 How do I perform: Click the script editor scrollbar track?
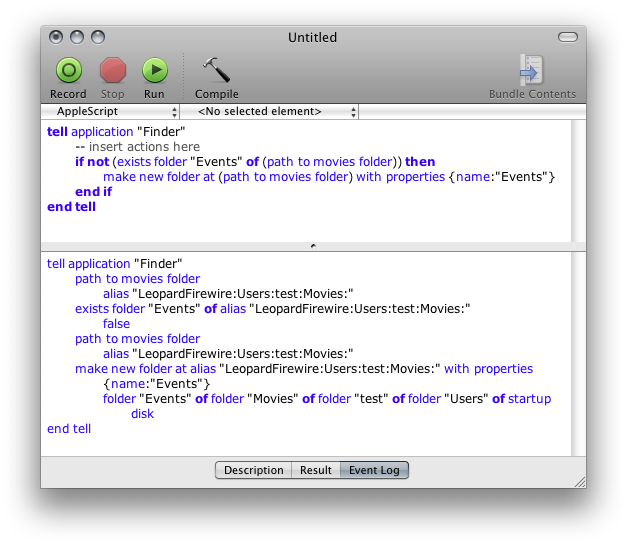click(578, 181)
